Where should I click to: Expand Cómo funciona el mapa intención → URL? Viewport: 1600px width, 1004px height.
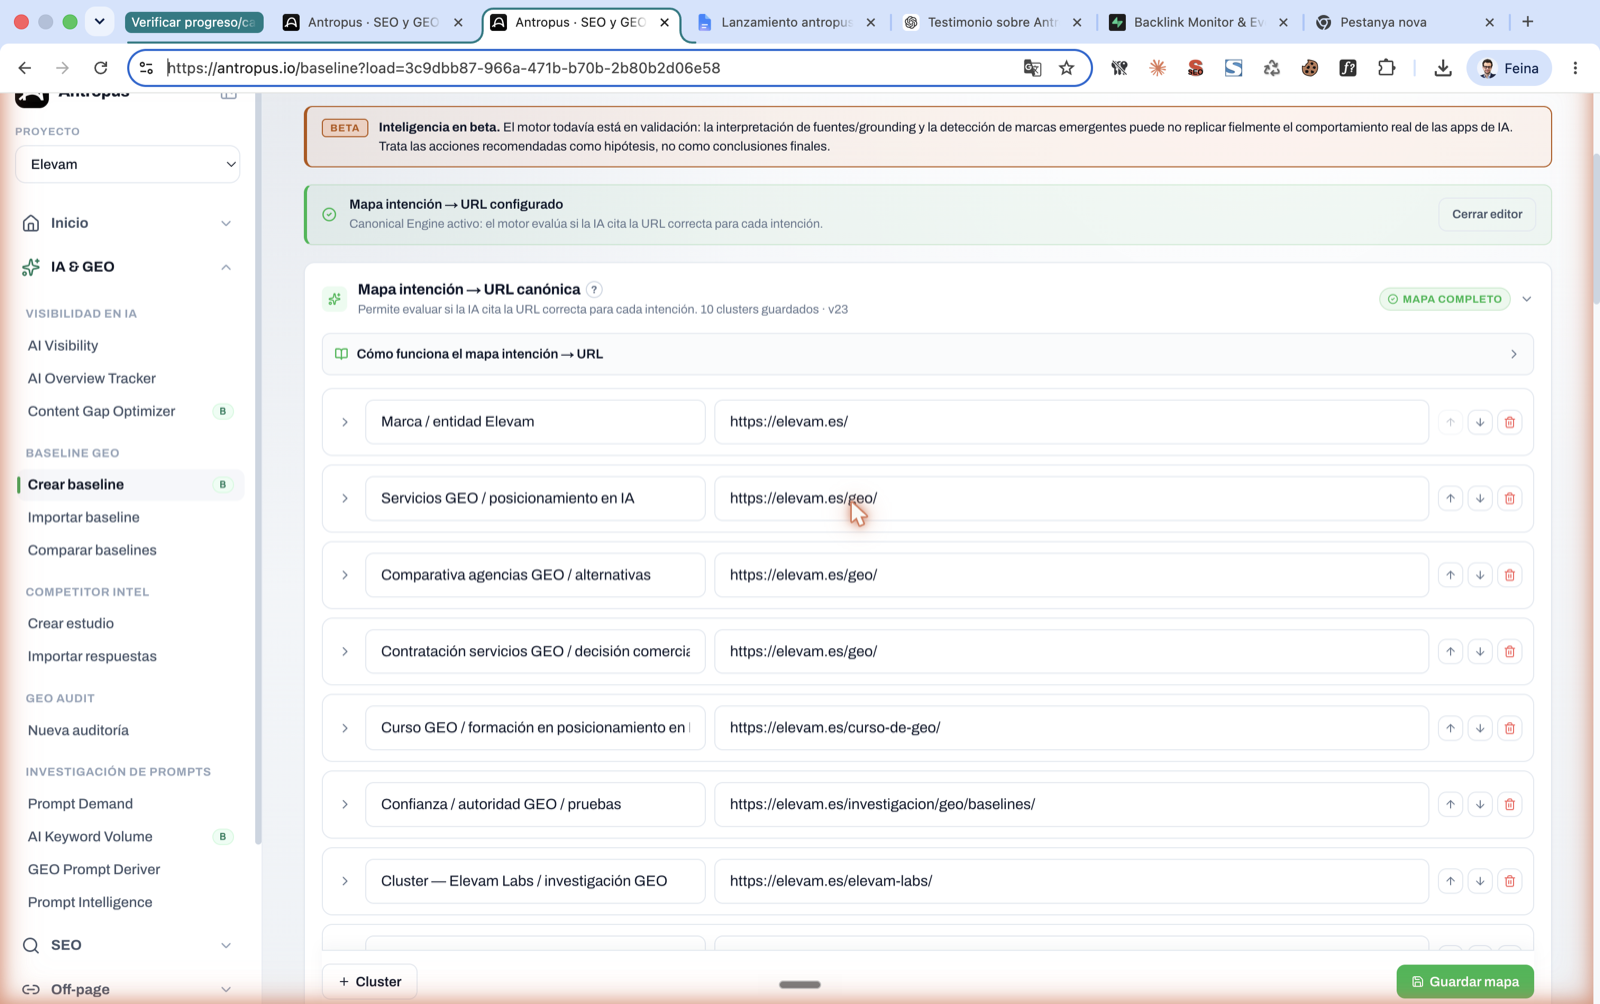pos(927,354)
